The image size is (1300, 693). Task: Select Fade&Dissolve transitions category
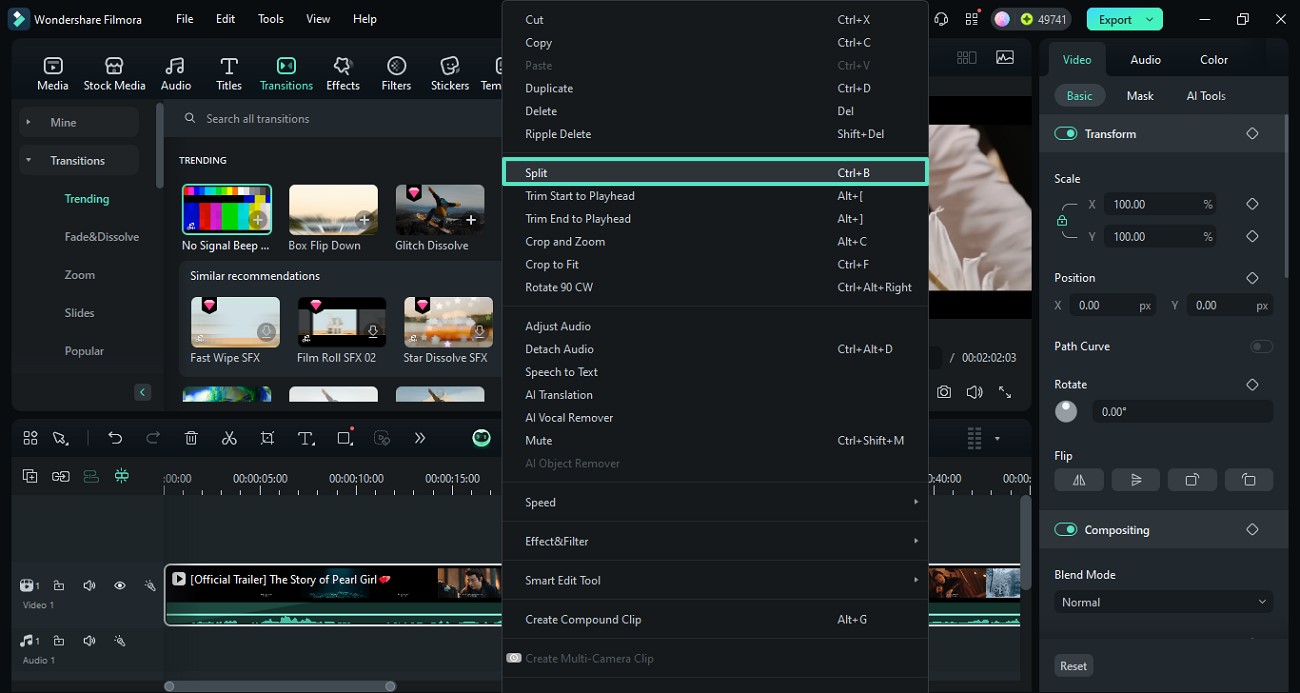point(102,237)
